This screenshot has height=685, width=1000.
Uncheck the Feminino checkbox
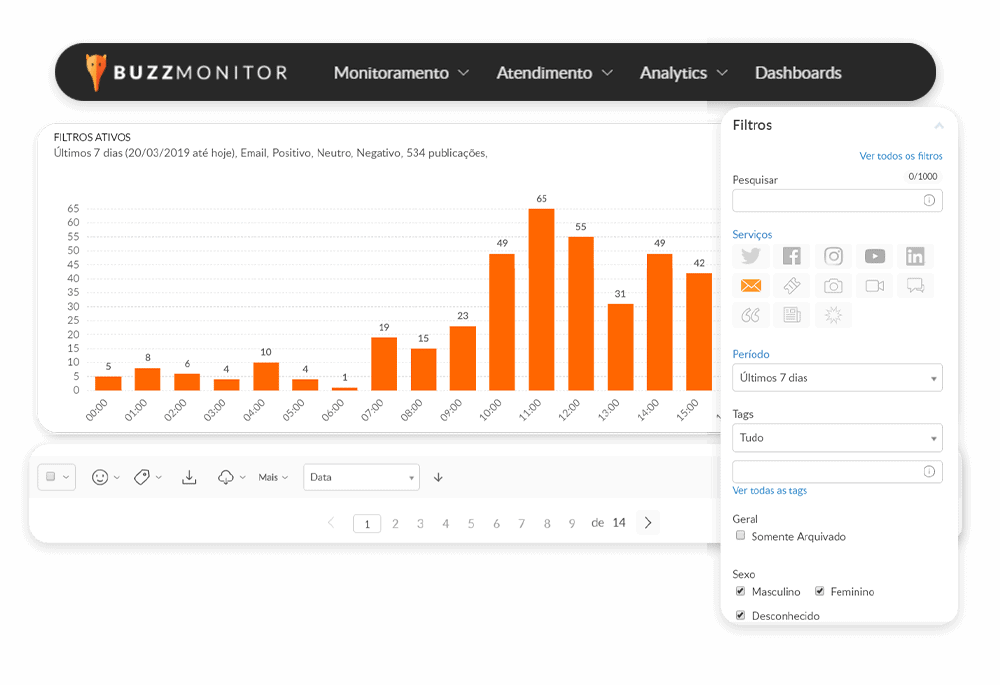pos(820,591)
